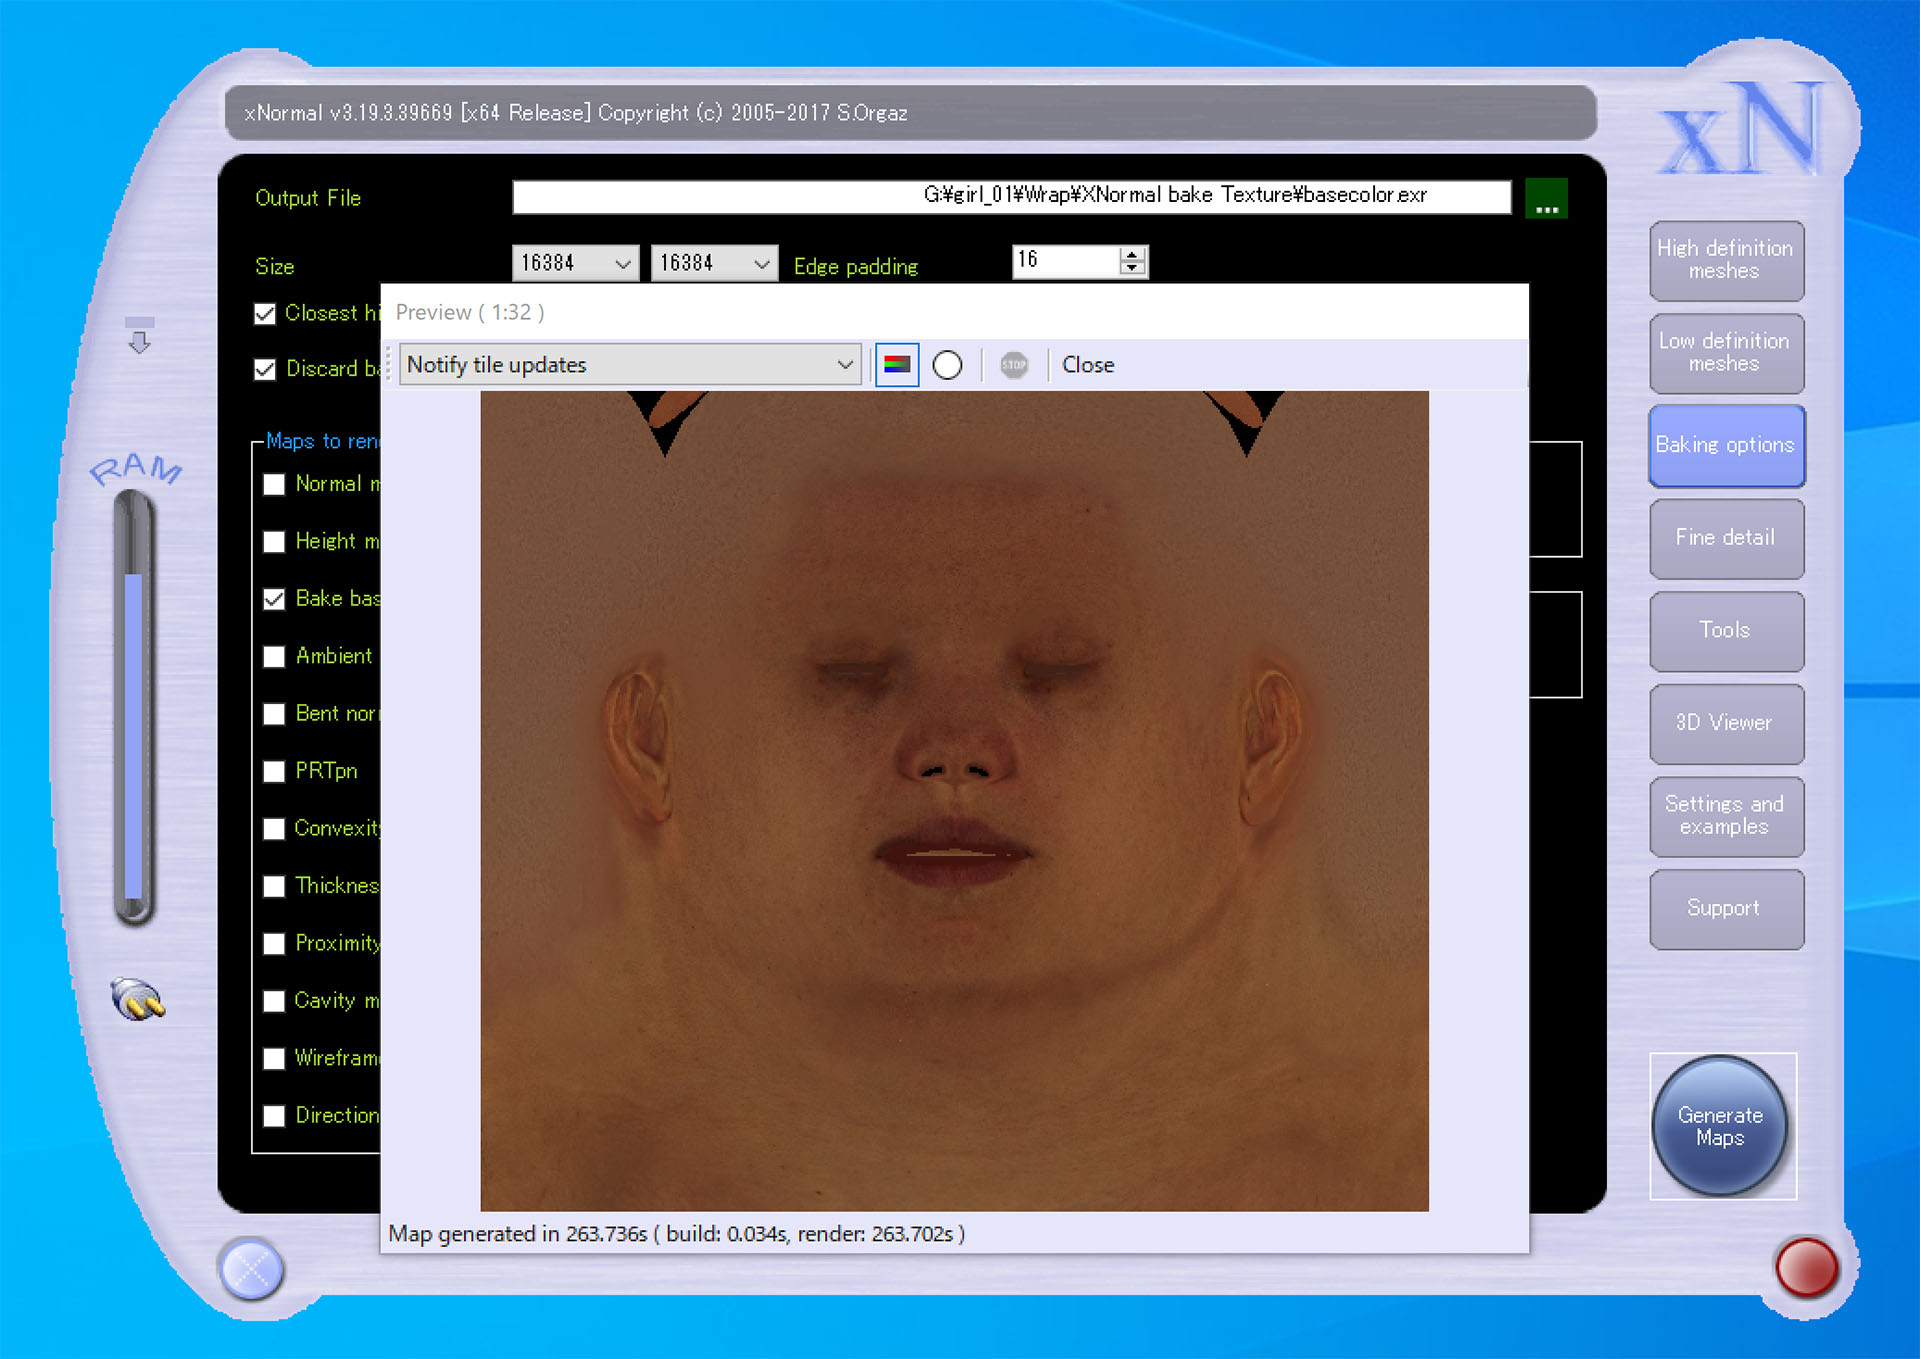Image resolution: width=1920 pixels, height=1359 pixels.
Task: Click the Preview ( 1:32 ) title text
Action: click(x=470, y=312)
